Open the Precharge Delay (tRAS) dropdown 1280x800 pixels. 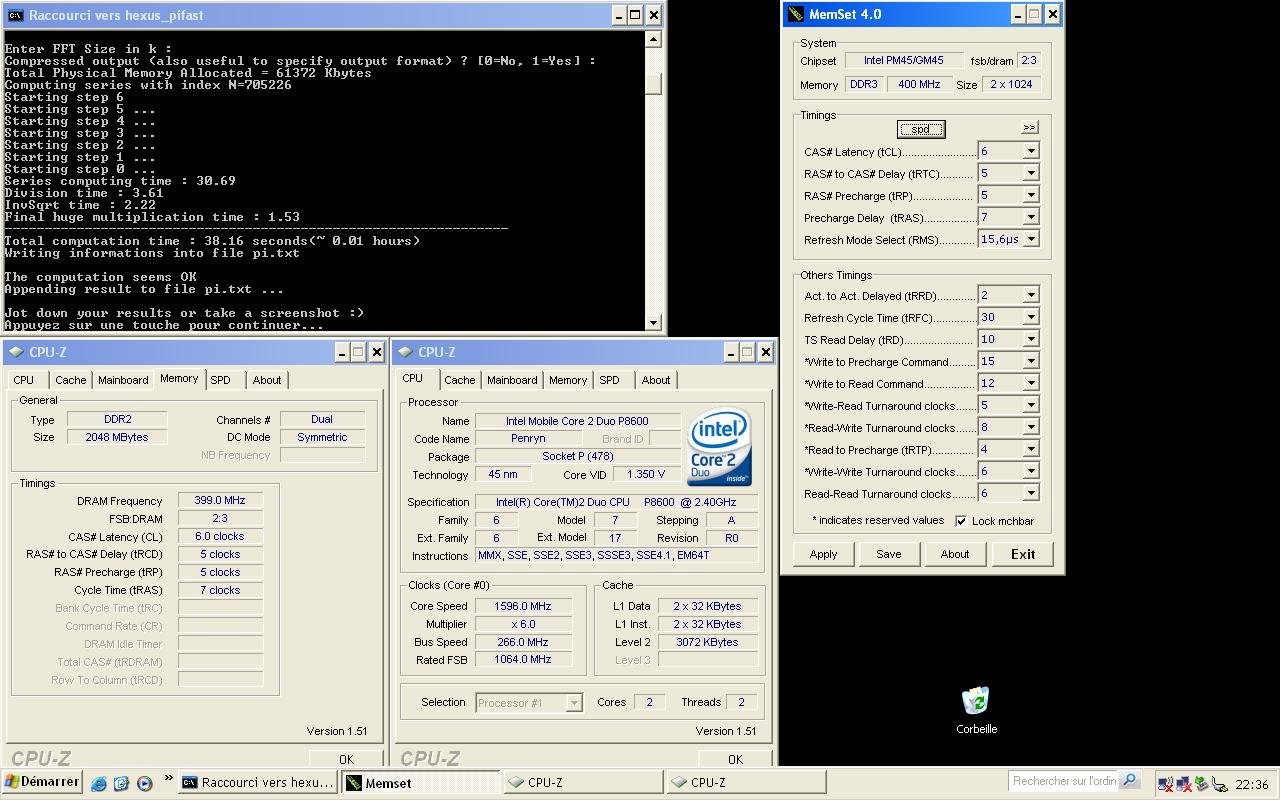(x=1030, y=217)
